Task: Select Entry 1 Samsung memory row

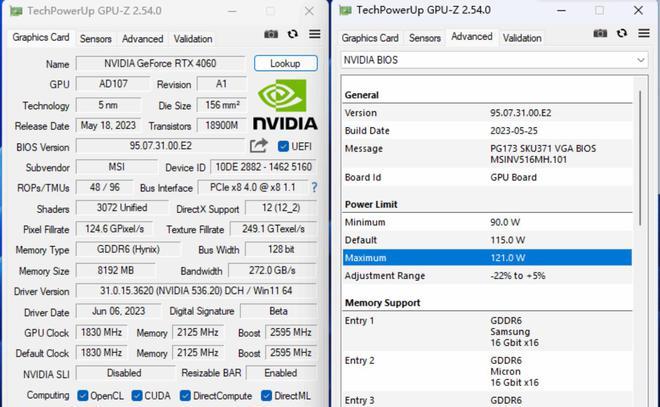Action: pyautogui.click(x=487, y=332)
